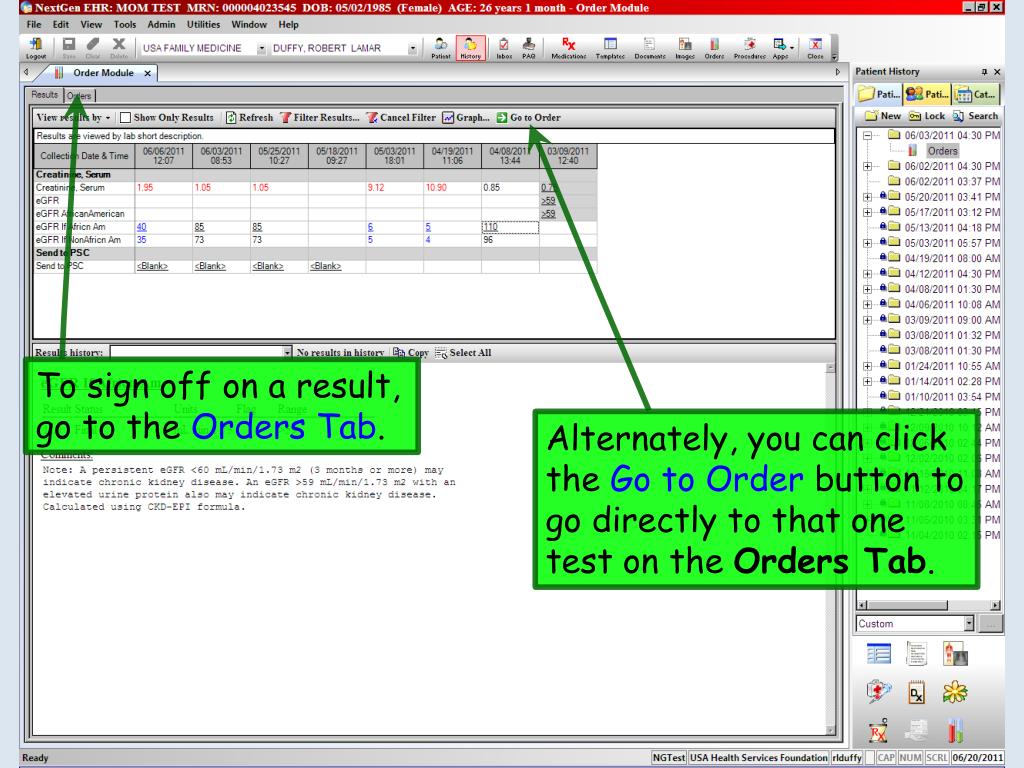Close the Order Module tab
Screen dimensions: 1024x768
[x=148, y=73]
